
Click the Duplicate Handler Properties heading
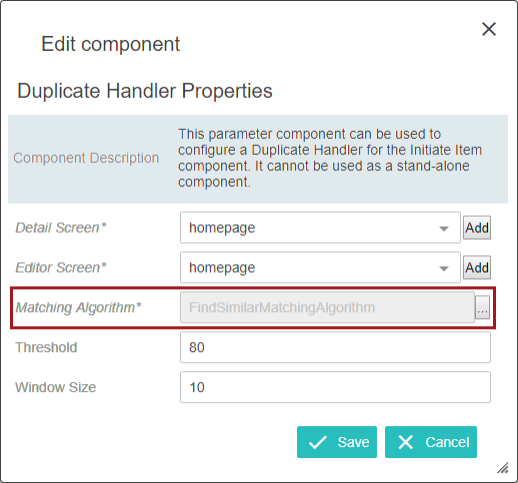(x=145, y=91)
